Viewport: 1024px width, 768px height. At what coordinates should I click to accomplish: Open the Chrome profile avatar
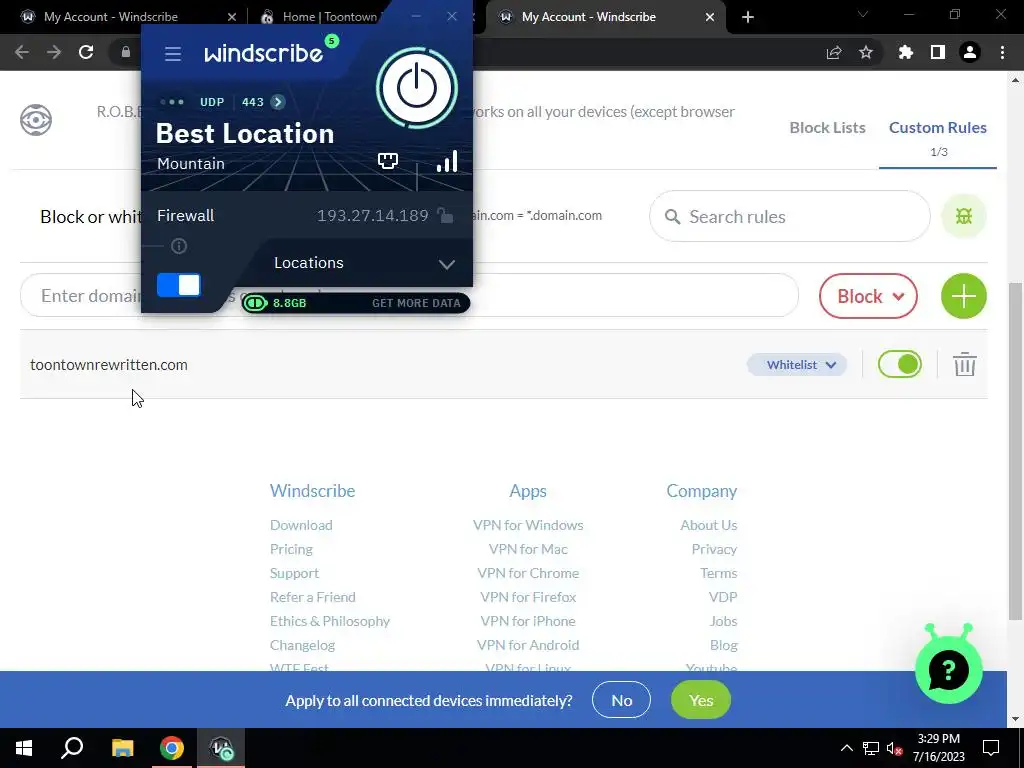(x=970, y=52)
